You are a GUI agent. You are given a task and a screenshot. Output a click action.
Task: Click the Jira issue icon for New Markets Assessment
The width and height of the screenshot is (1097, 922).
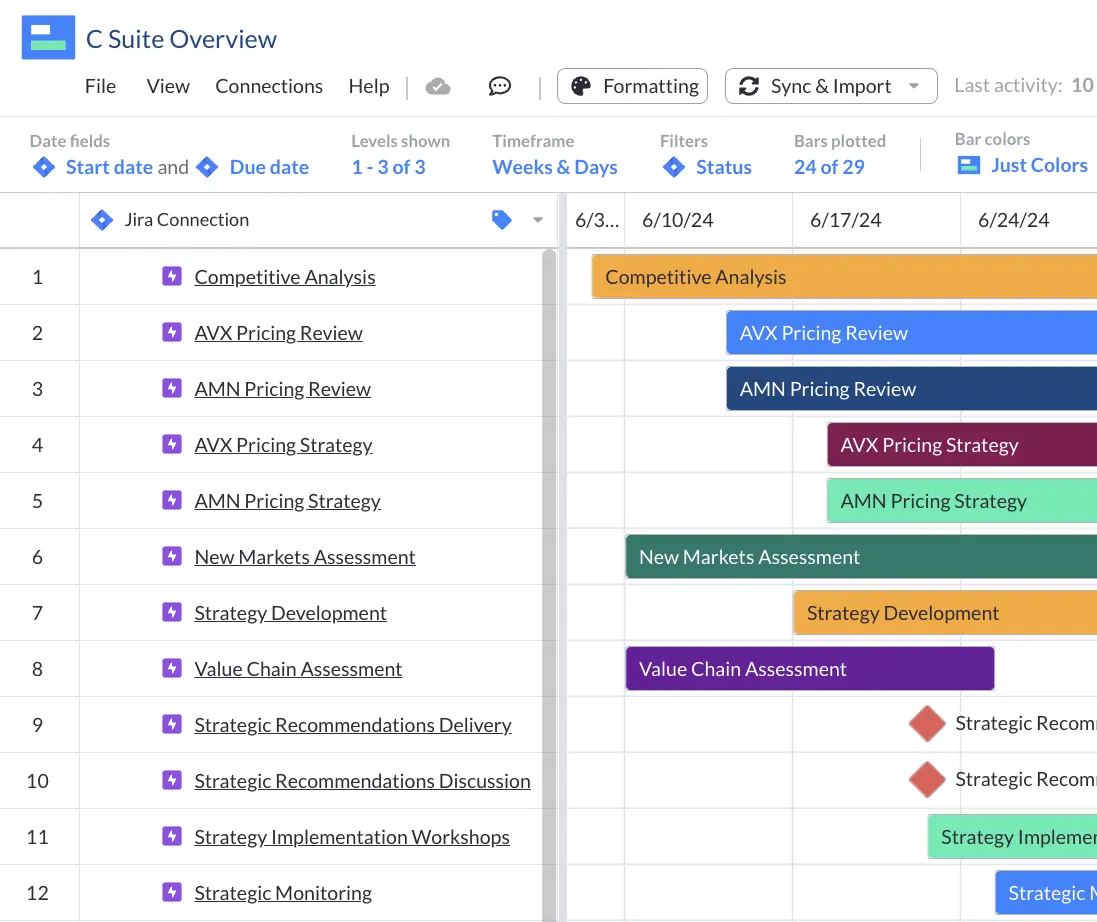172,556
